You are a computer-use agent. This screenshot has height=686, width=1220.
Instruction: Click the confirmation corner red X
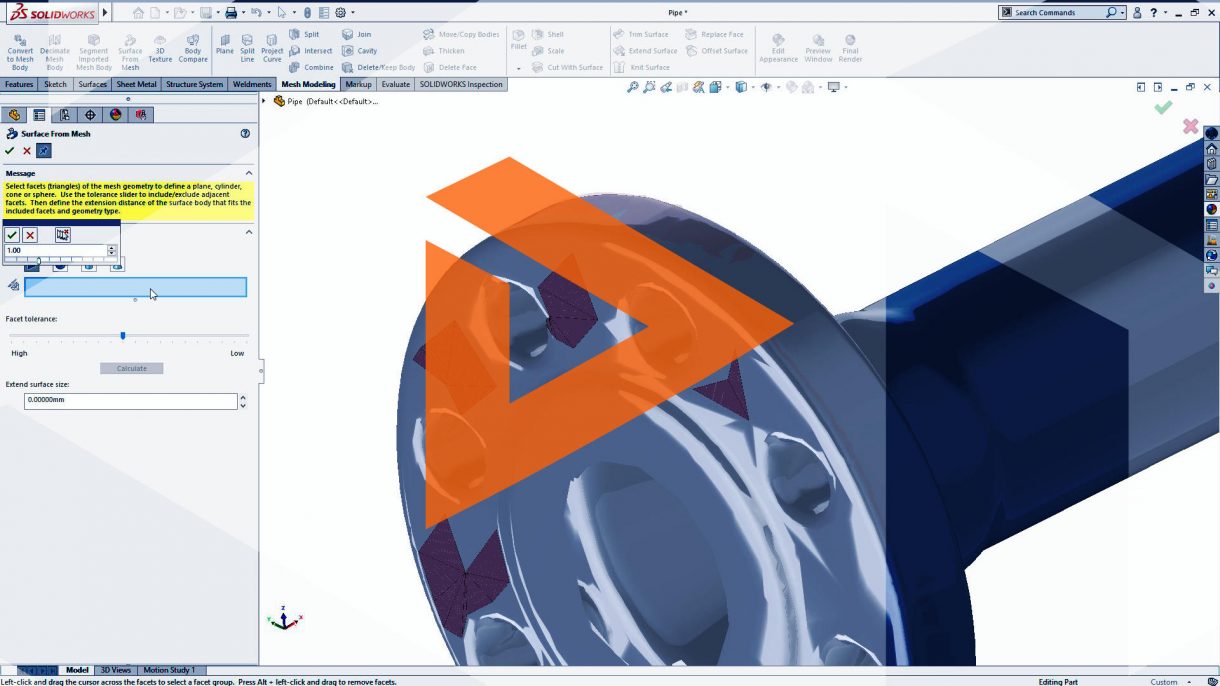pos(1190,126)
